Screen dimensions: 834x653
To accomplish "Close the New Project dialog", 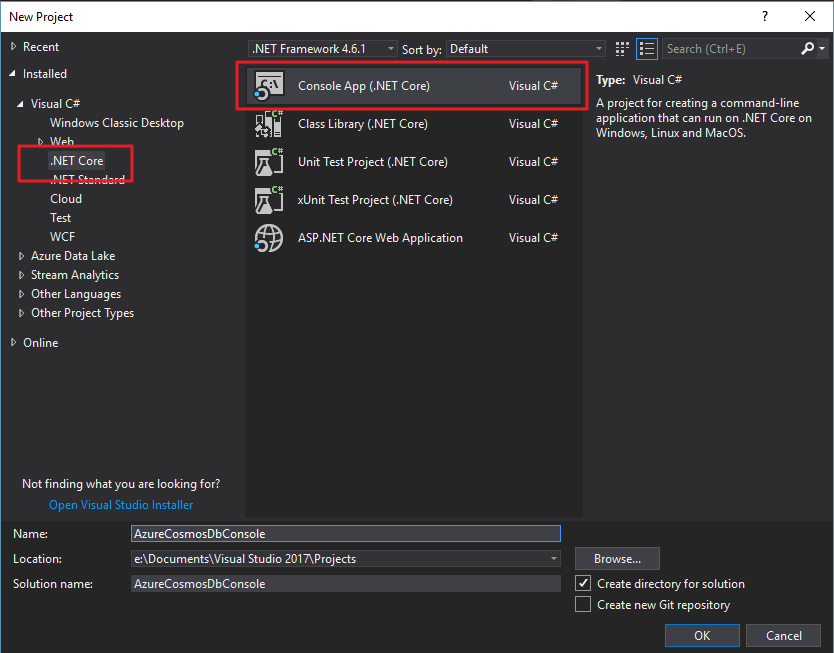I will tap(810, 16).
